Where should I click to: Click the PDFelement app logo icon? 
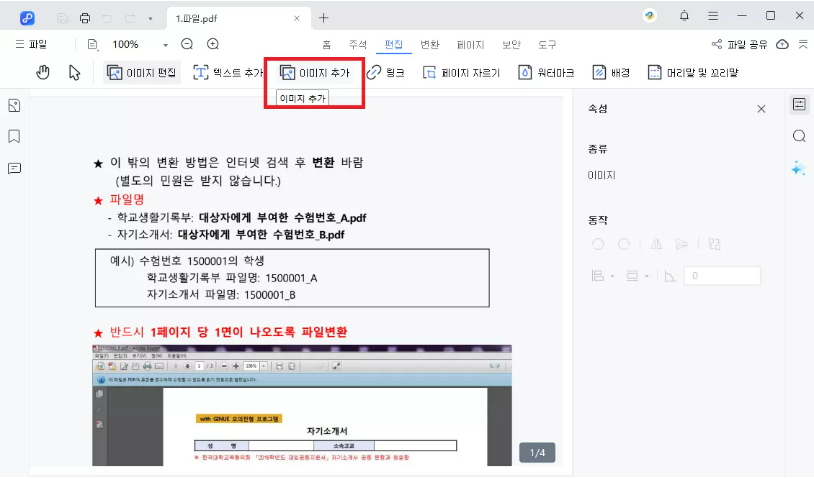(27, 18)
